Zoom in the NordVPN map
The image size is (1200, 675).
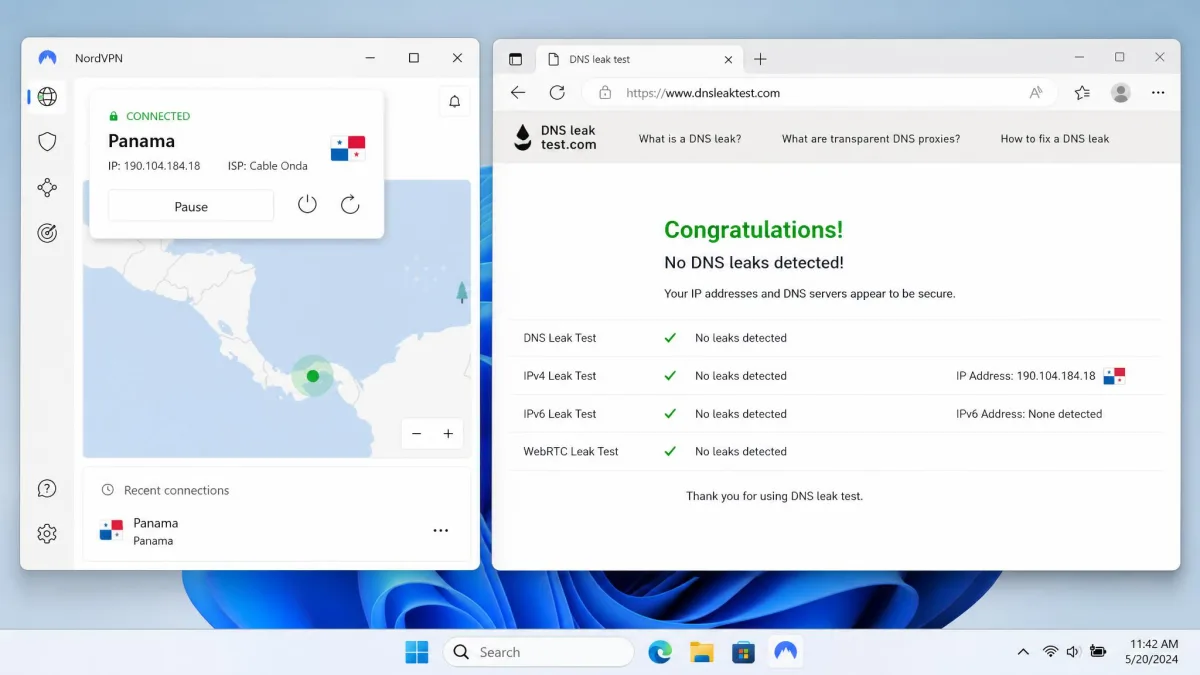(448, 433)
